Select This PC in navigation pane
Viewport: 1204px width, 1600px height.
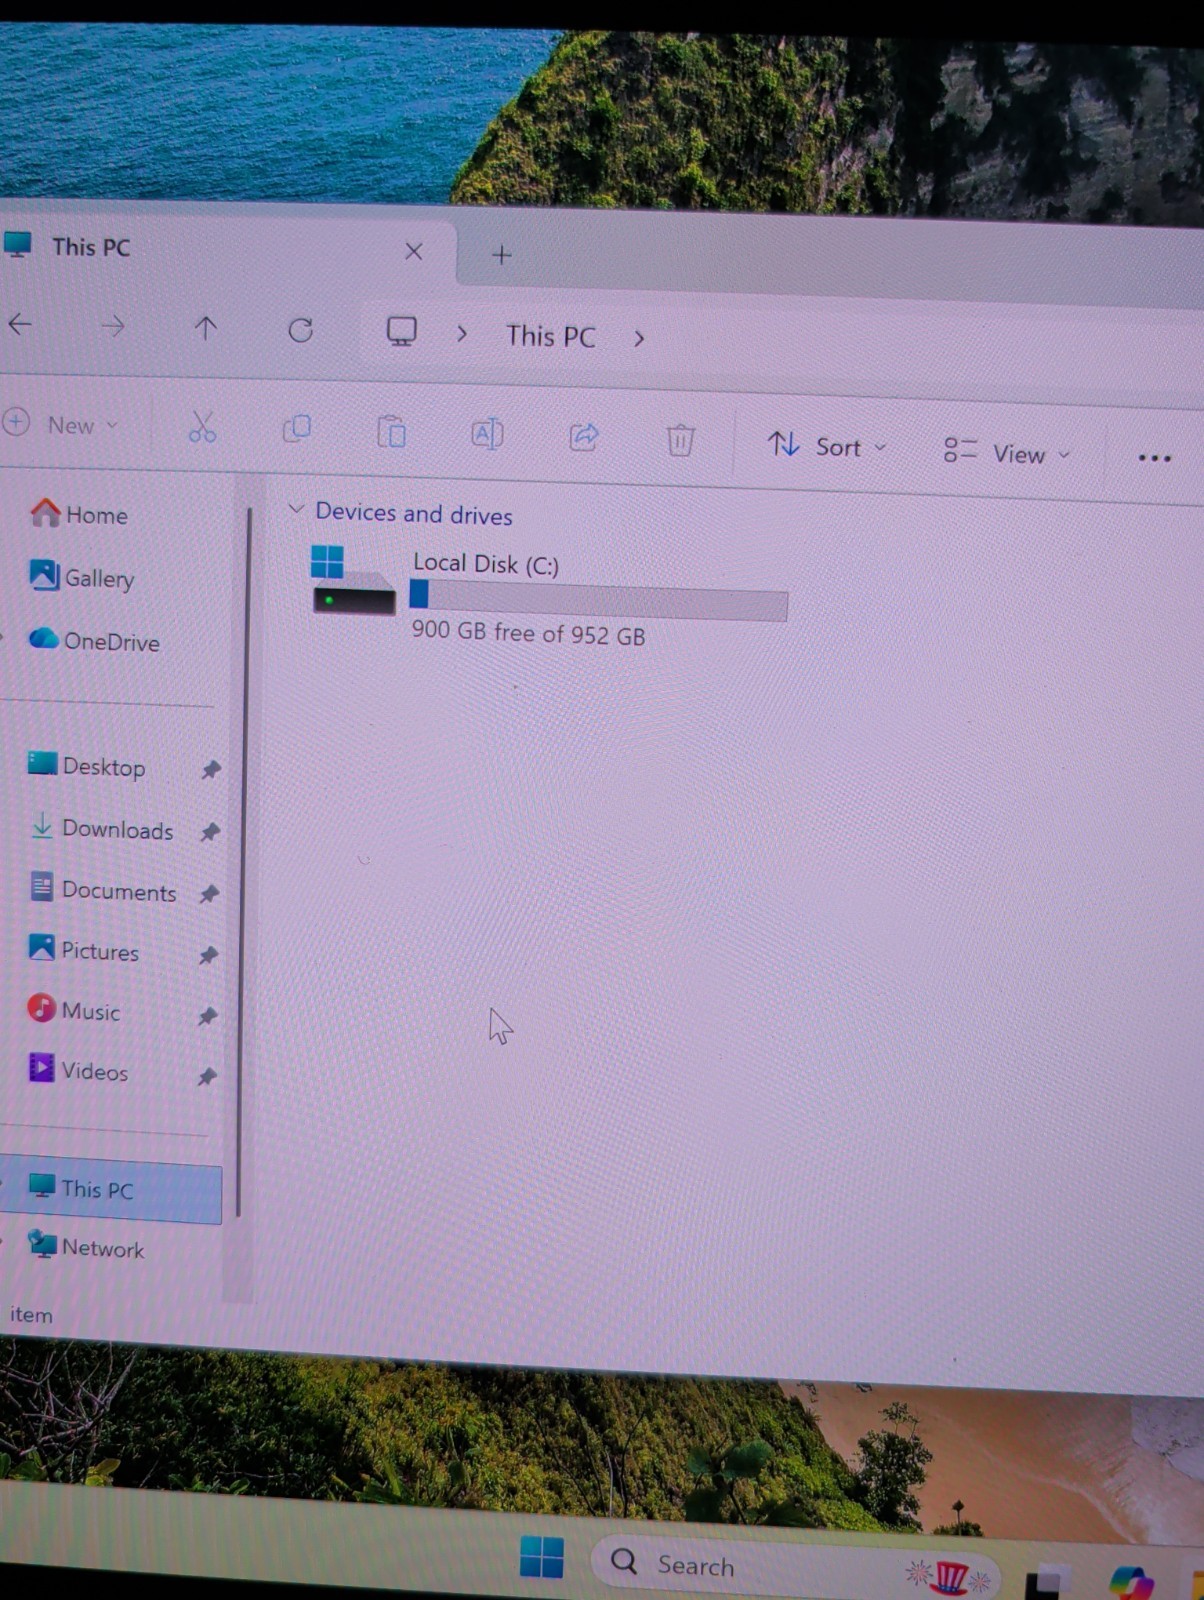(x=112, y=1190)
